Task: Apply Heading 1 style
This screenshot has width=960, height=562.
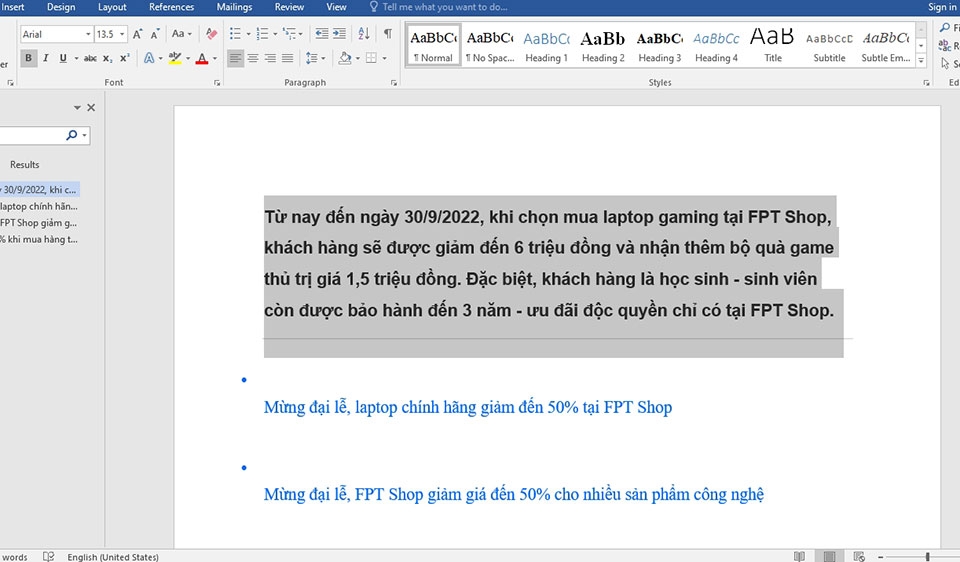Action: (x=546, y=45)
